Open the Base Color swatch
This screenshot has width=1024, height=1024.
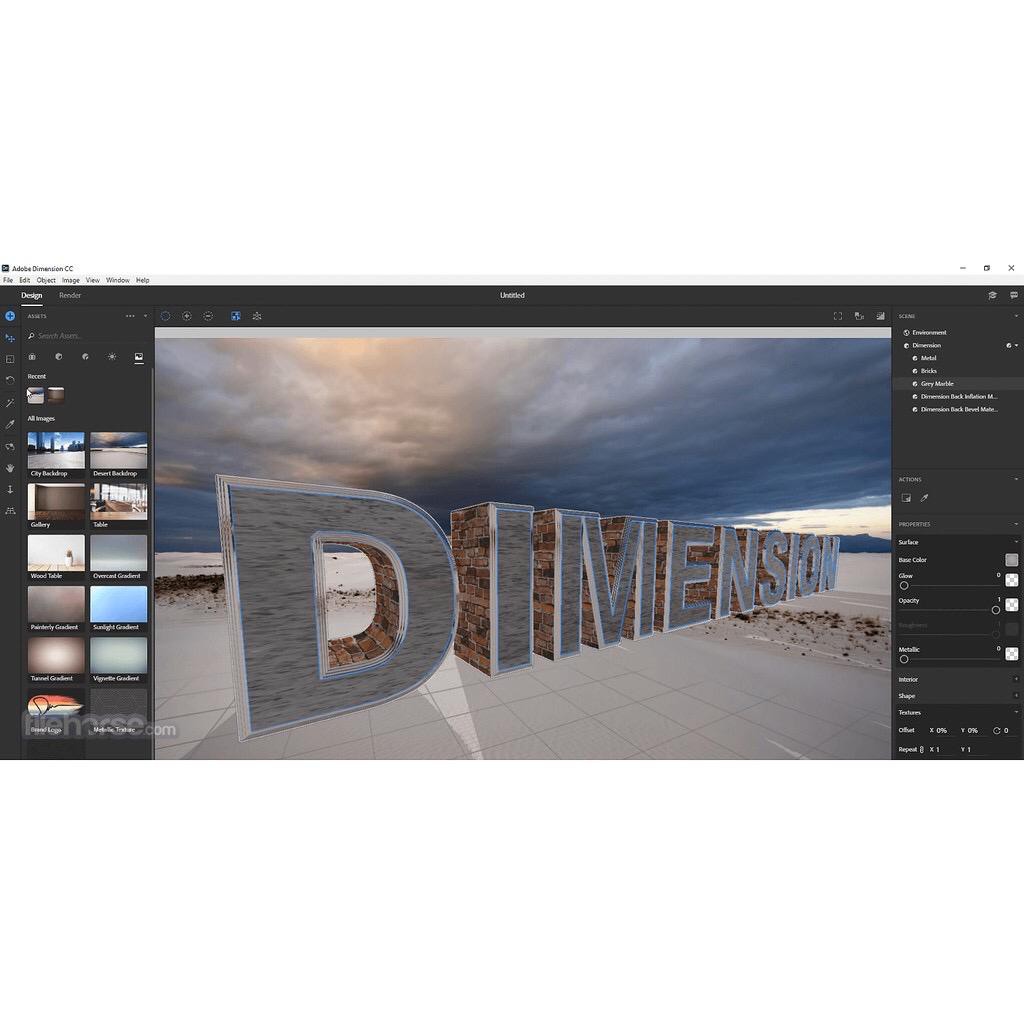pos(1011,560)
